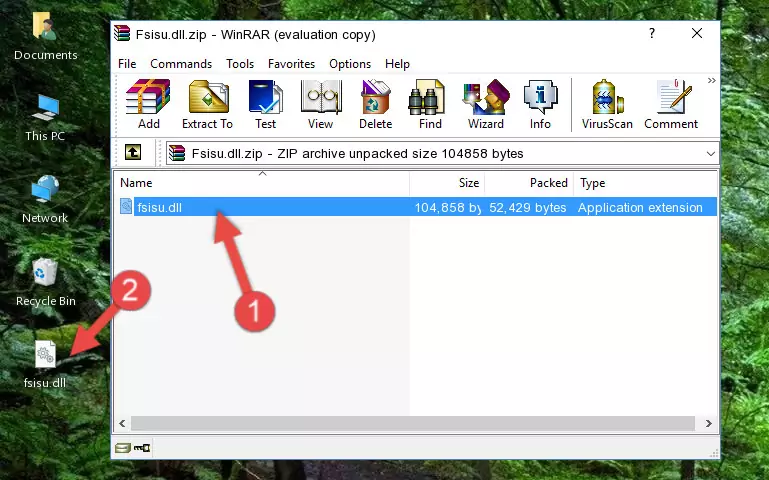This screenshot has height=480, width=769.
Task: Open the Comment tool
Action: (x=671, y=104)
